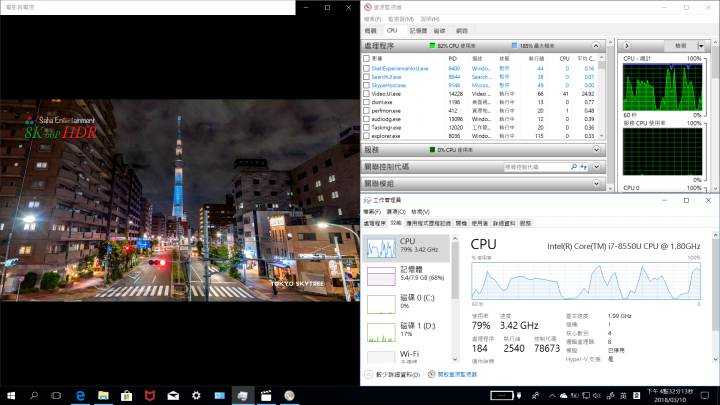Check the Video.UI.exe process checkbox
This screenshot has height=405, width=720.
[x=366, y=94]
